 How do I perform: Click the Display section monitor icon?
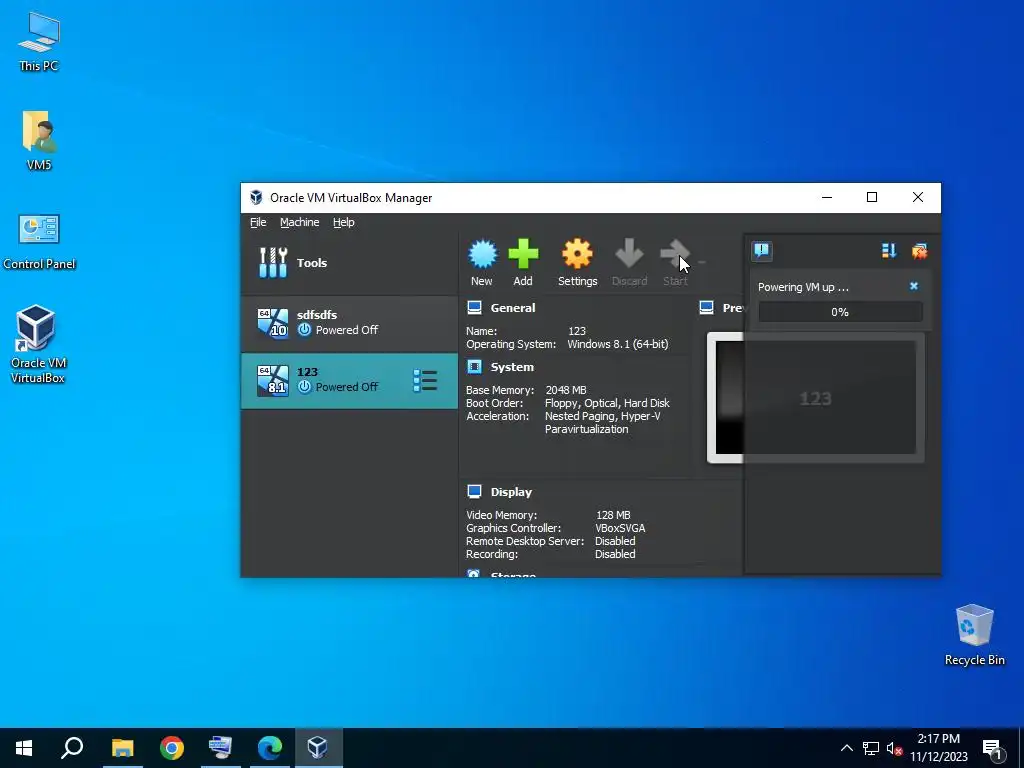click(x=475, y=492)
